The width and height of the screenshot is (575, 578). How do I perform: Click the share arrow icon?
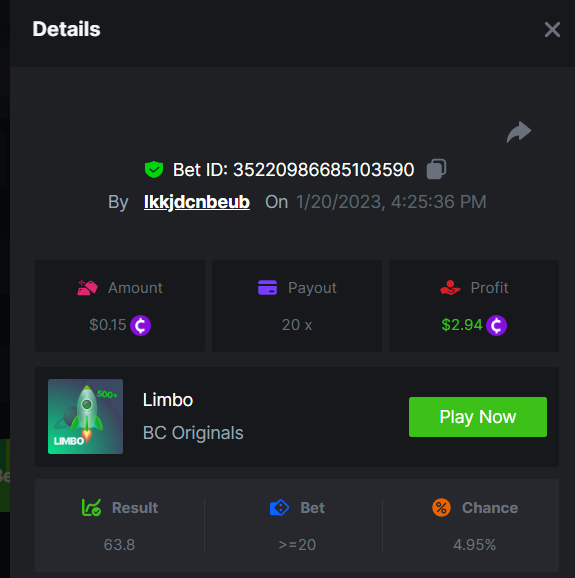pyautogui.click(x=519, y=132)
